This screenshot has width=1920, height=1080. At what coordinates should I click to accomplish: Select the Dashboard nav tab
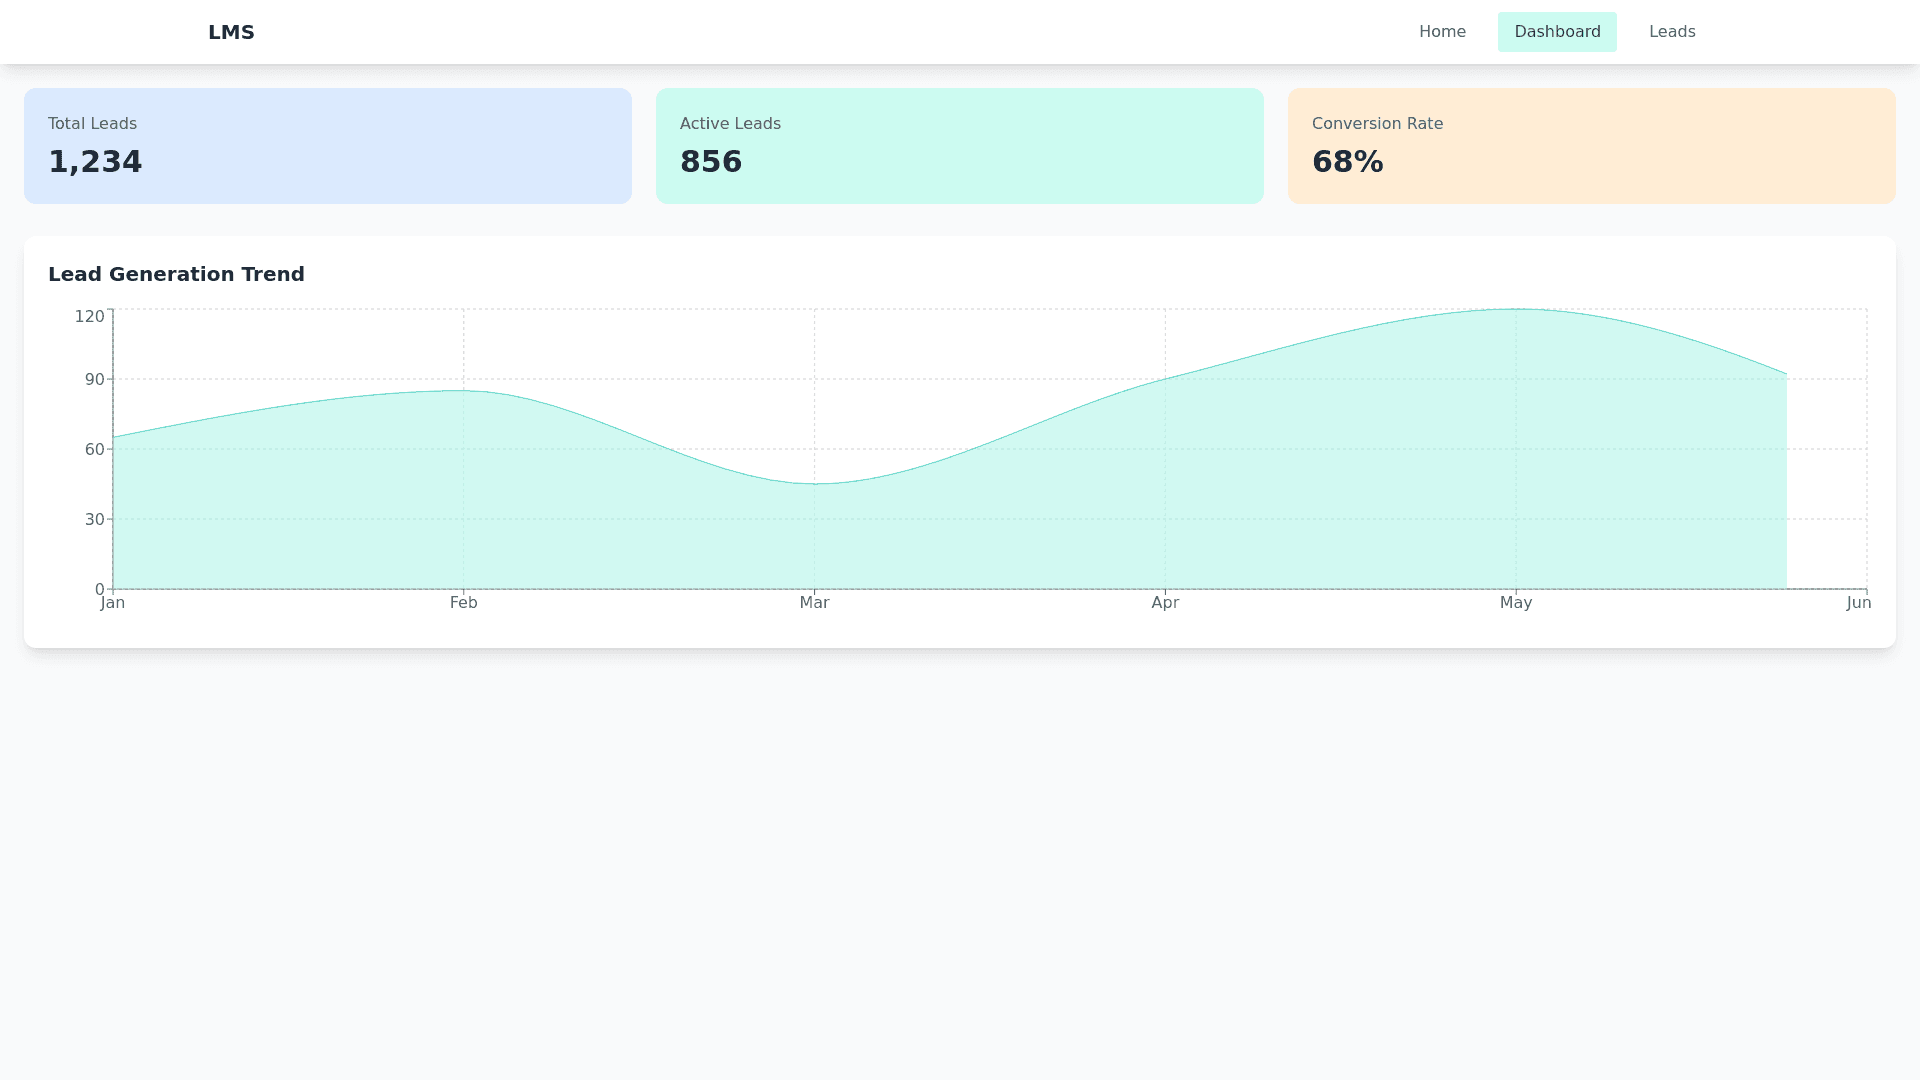click(1556, 32)
